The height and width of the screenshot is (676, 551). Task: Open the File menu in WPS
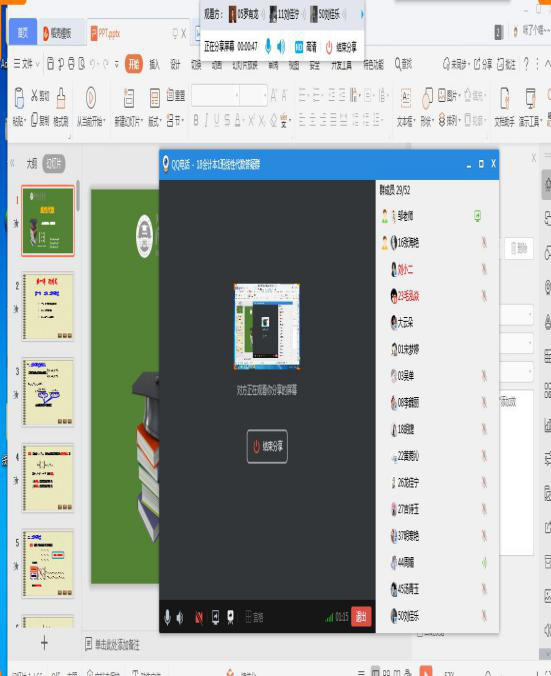(x=25, y=64)
